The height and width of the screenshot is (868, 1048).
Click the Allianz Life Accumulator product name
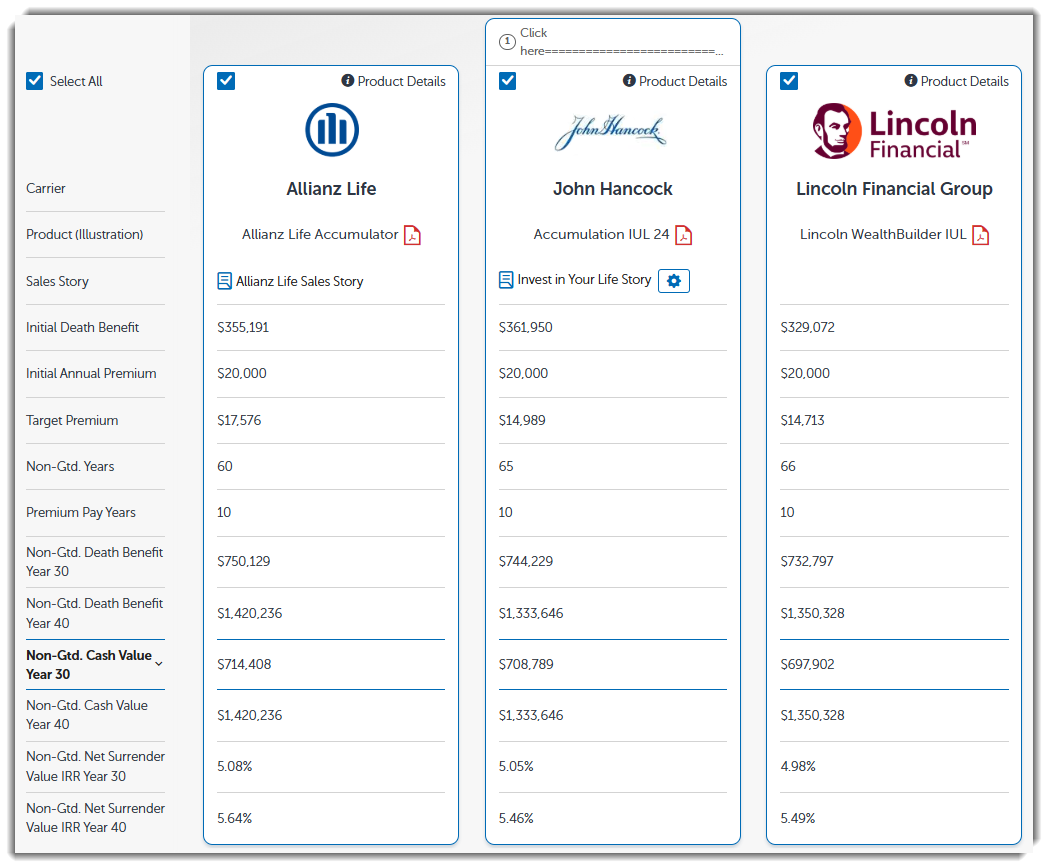pos(320,235)
